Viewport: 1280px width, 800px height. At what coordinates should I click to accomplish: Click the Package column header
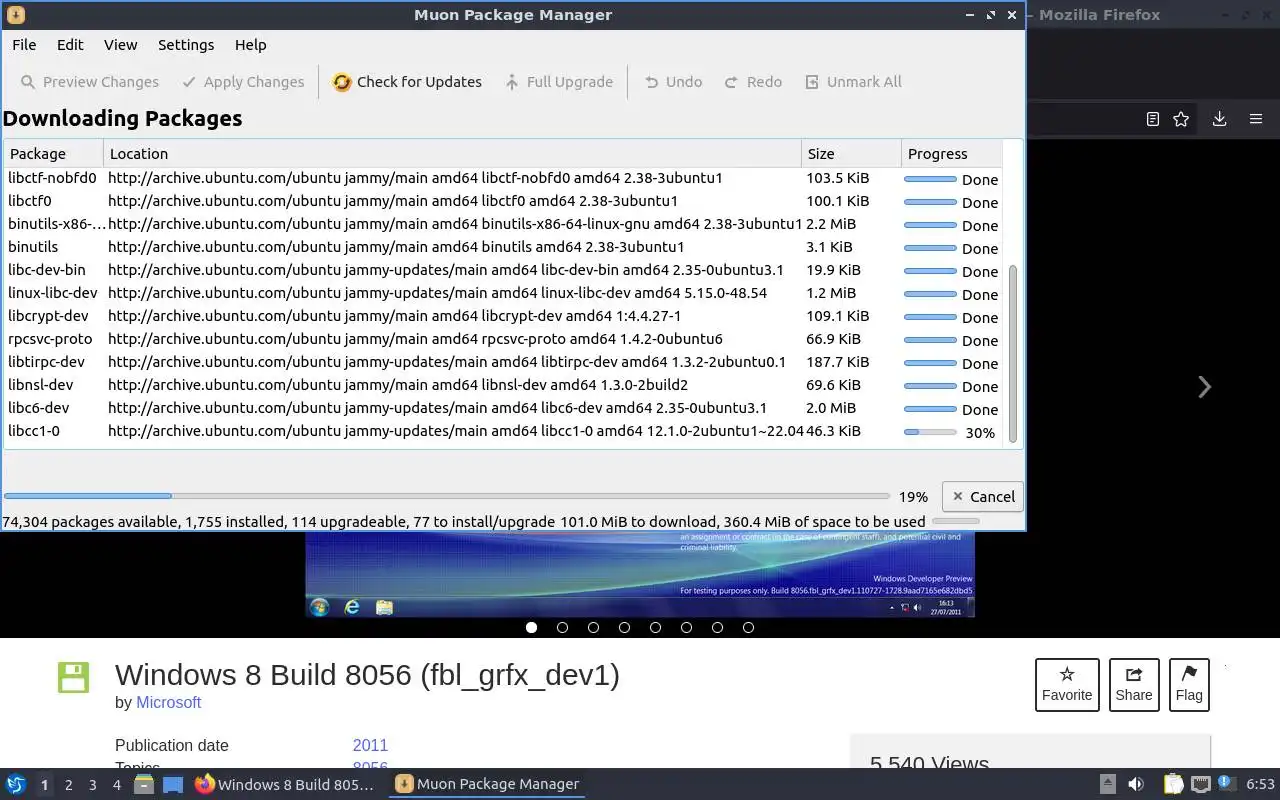tap(53, 154)
